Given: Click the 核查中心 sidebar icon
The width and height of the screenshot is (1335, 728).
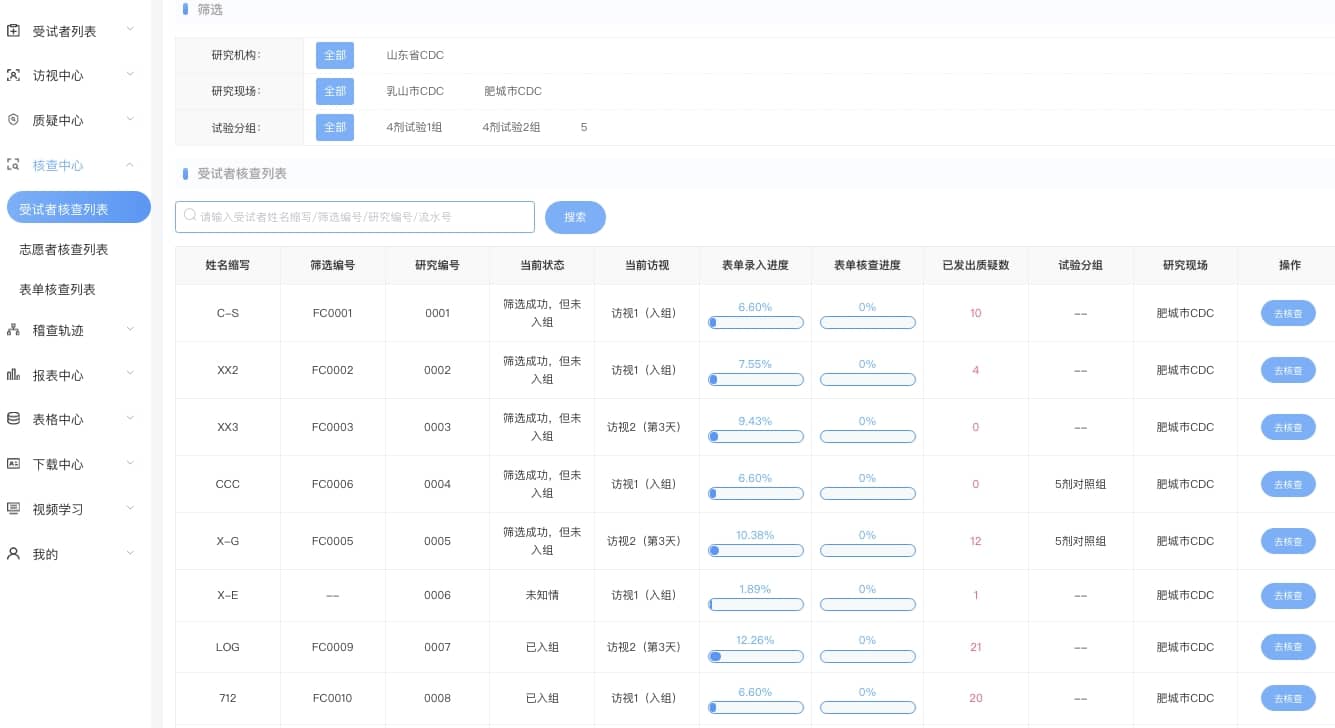Looking at the screenshot, I should click(x=13, y=165).
